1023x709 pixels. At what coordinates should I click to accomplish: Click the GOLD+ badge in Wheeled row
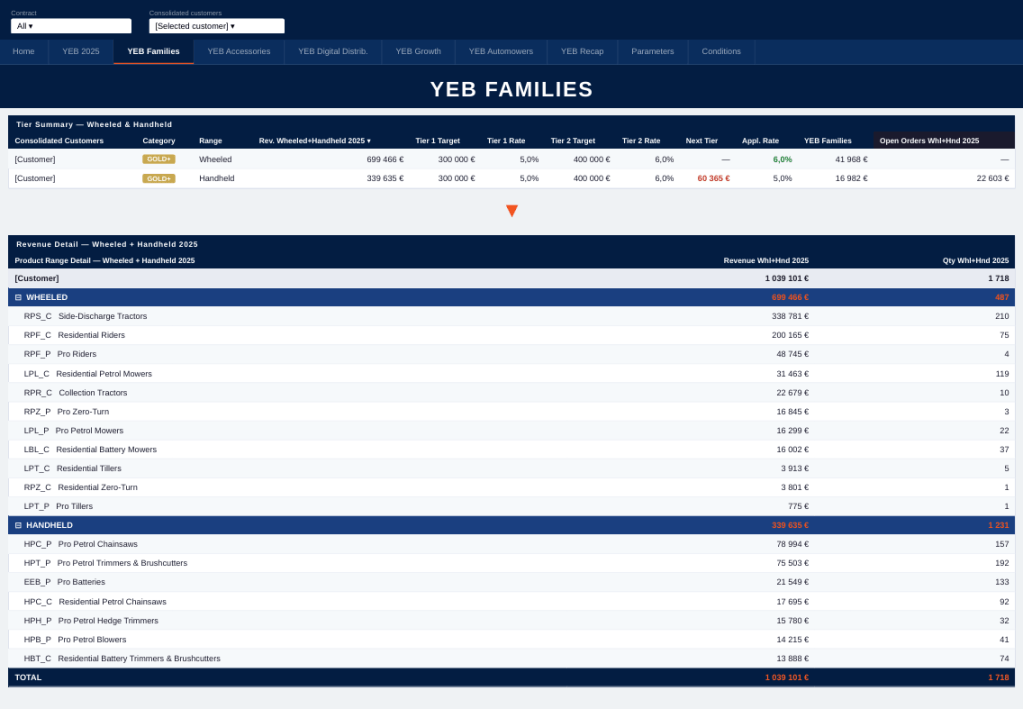[x=158, y=159]
